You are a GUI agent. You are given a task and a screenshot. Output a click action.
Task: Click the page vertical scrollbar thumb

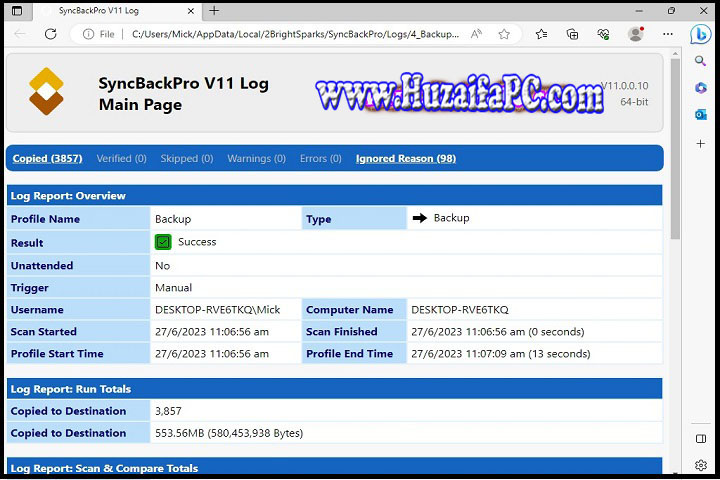(675, 149)
